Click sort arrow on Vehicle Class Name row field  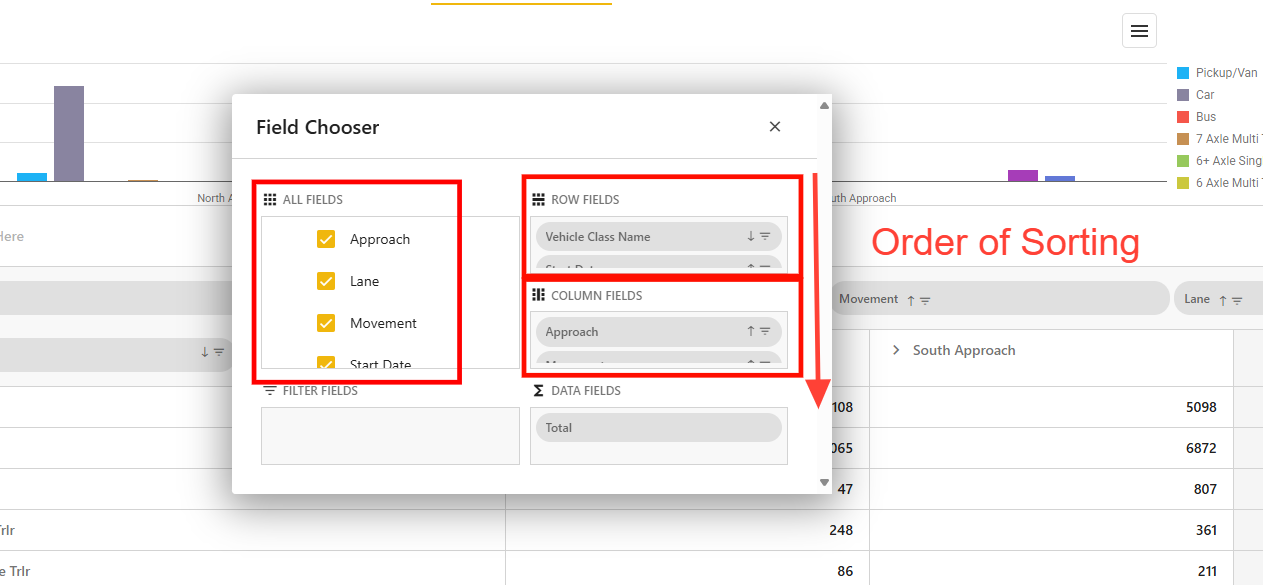(x=751, y=237)
